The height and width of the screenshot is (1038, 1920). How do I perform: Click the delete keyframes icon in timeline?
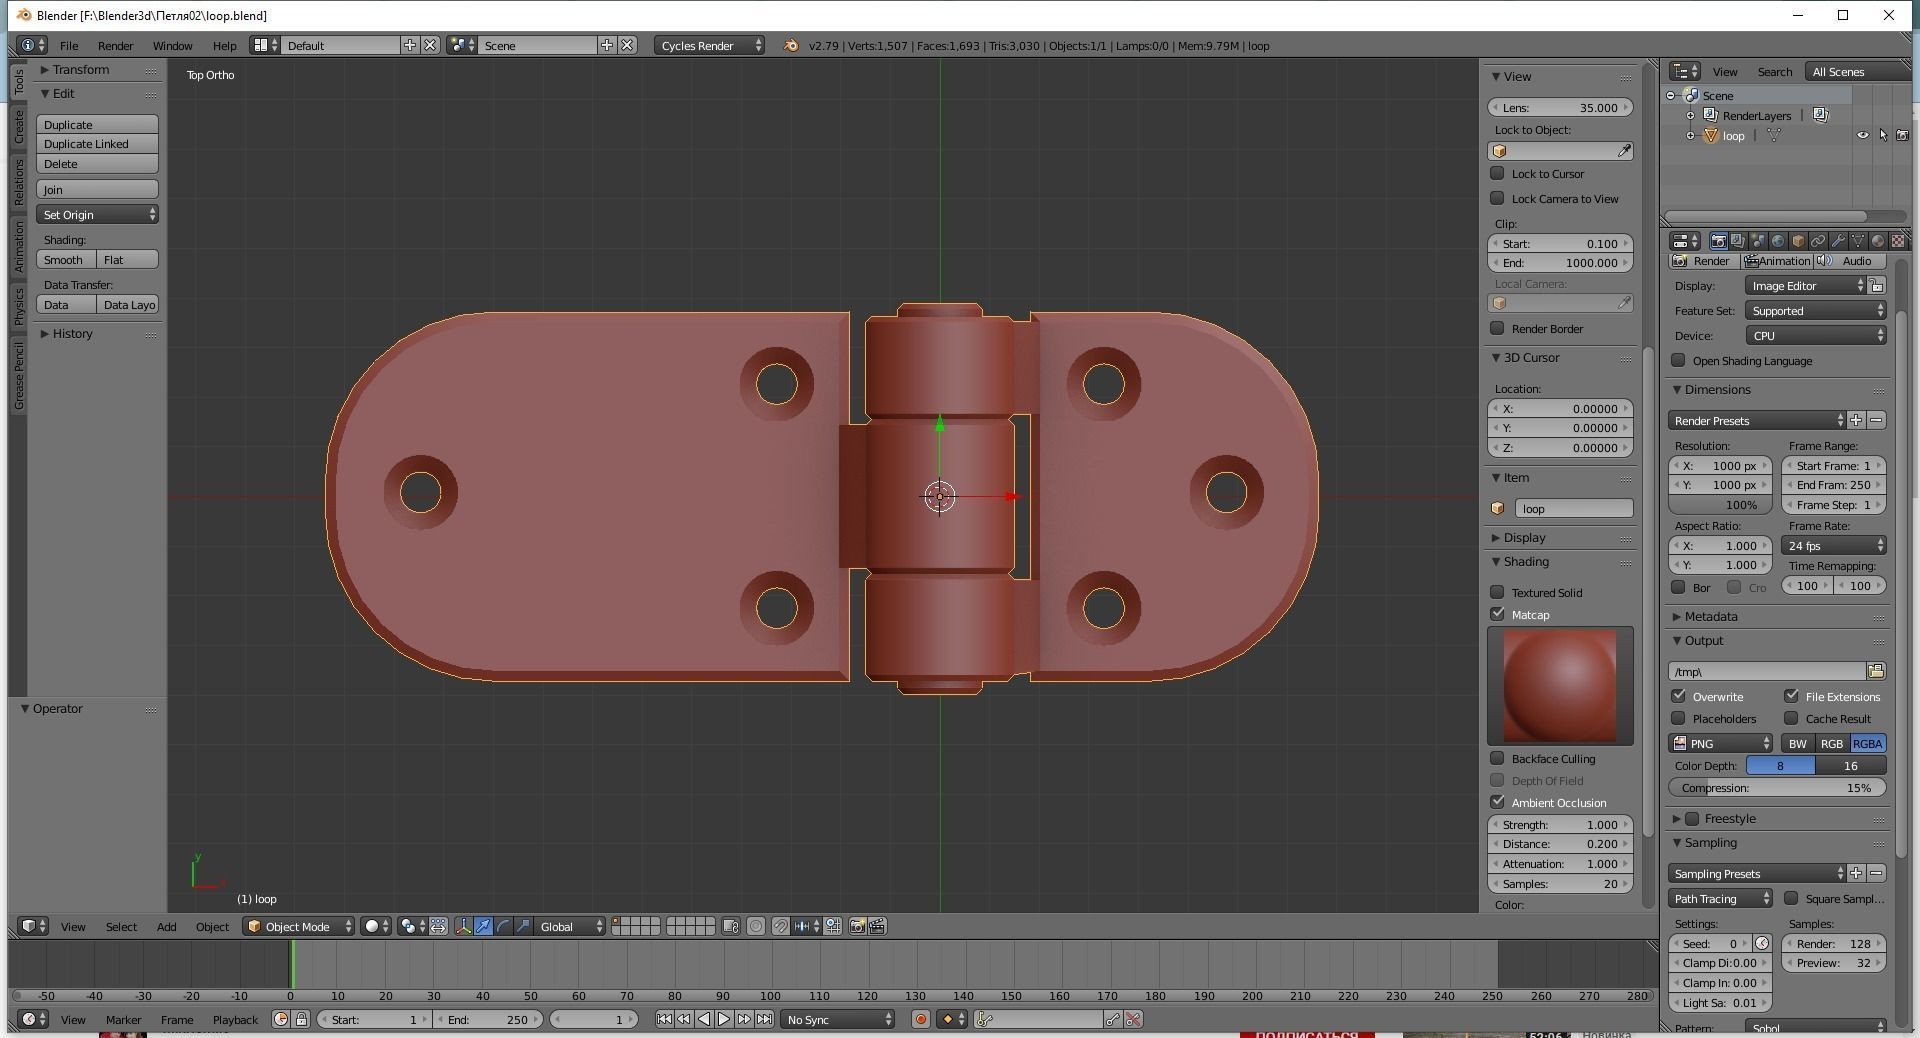tap(1133, 1019)
